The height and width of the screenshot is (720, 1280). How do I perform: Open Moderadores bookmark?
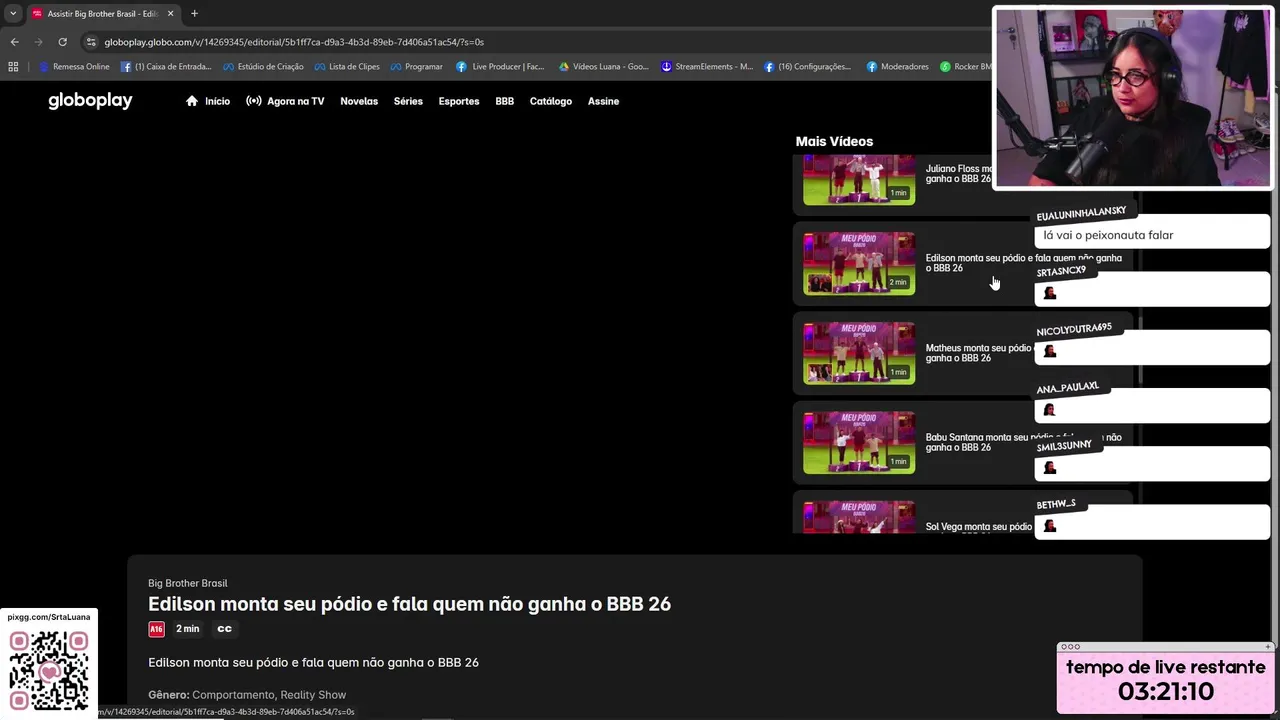[897, 67]
